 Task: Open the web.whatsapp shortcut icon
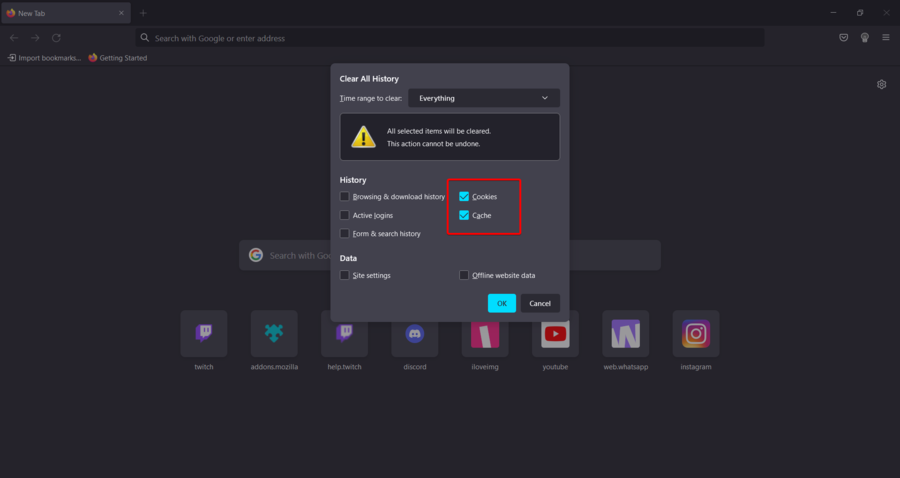(x=626, y=334)
